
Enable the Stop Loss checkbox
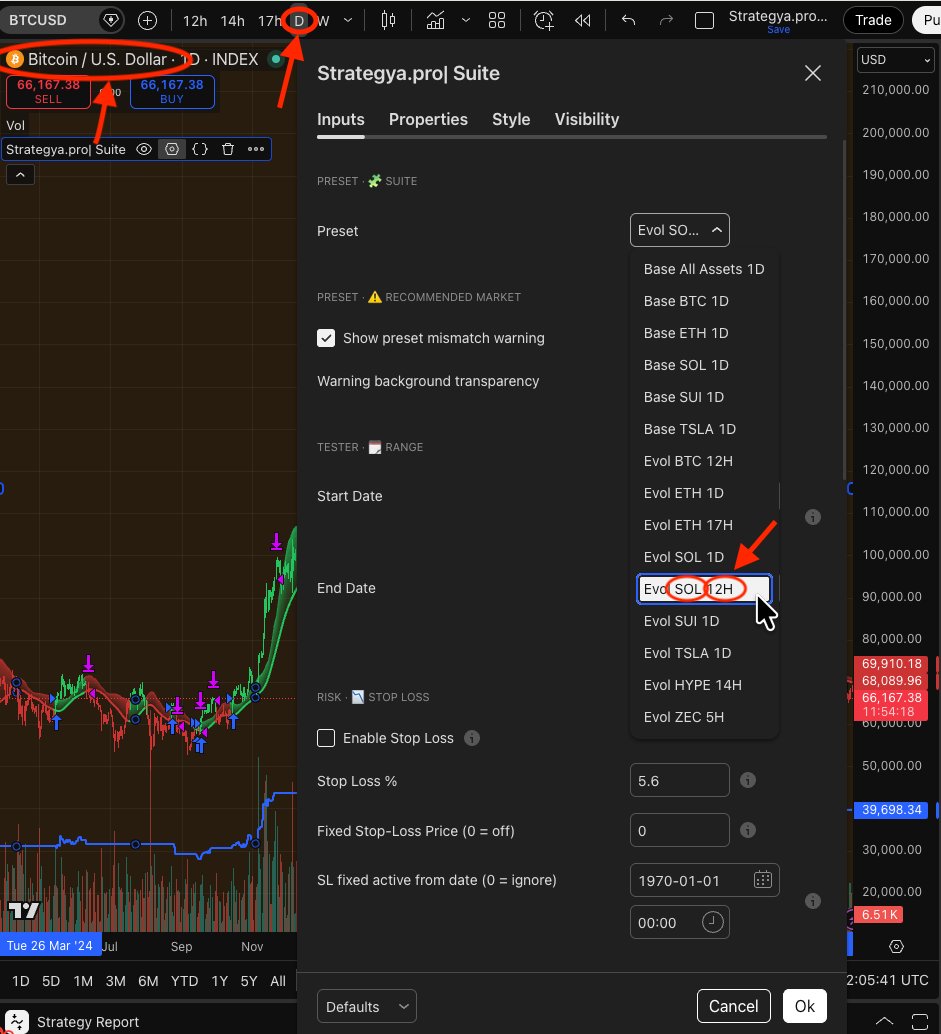[326, 738]
